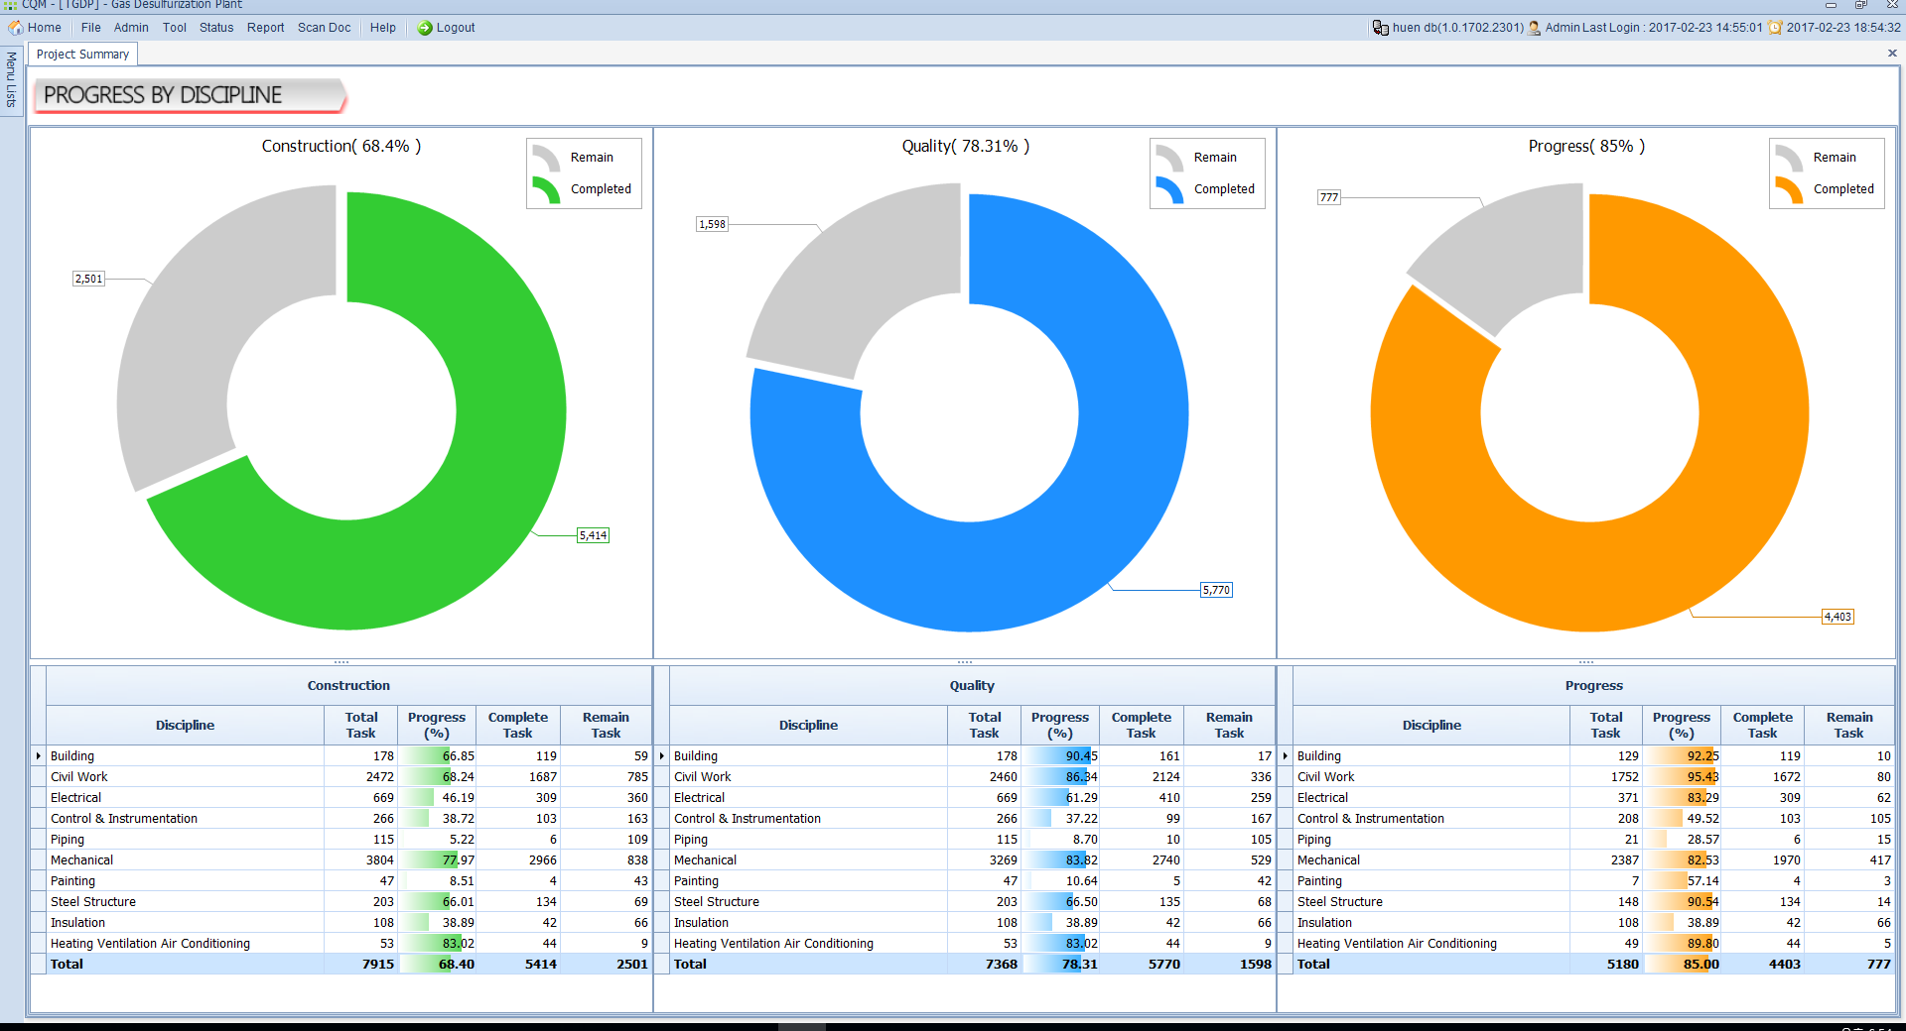Expand the Menu Lists side panel
This screenshot has width=1906, height=1031.
(11, 80)
